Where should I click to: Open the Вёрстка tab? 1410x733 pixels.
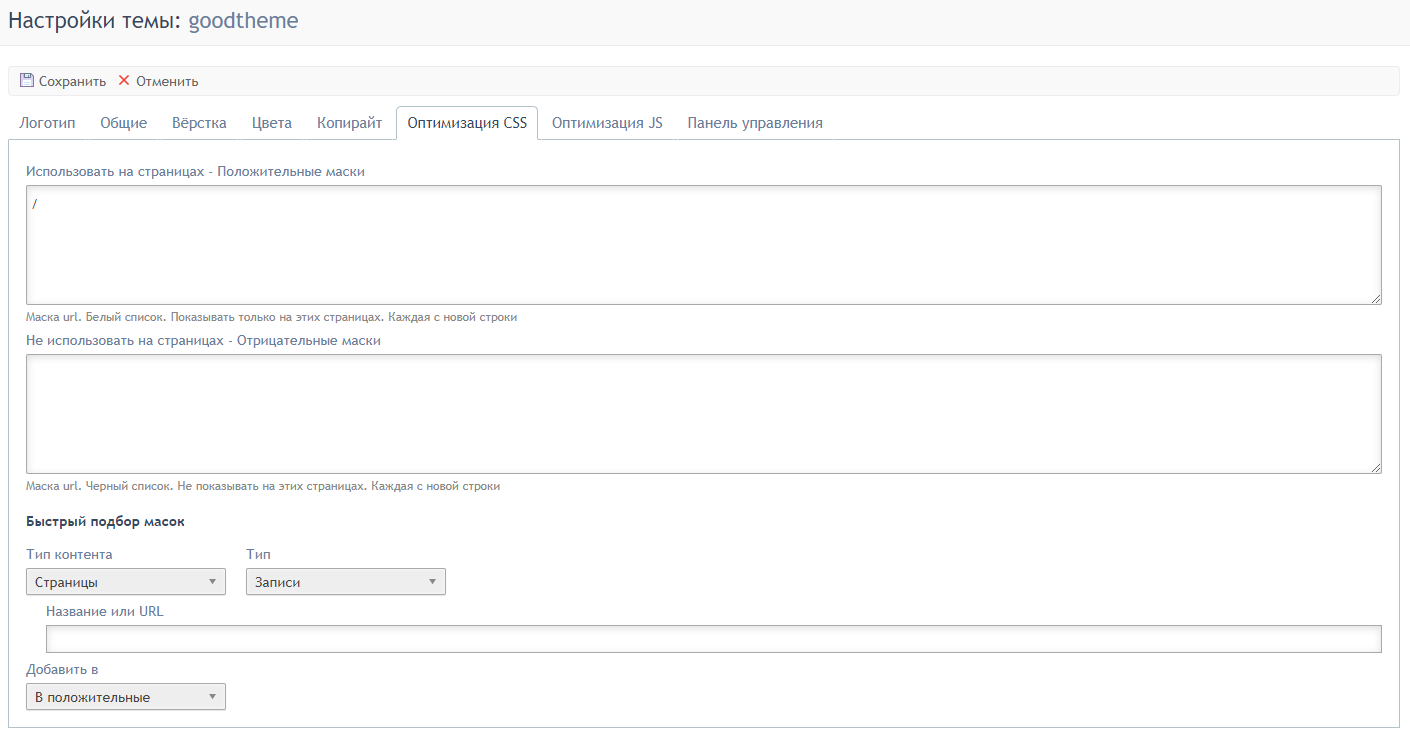point(199,123)
